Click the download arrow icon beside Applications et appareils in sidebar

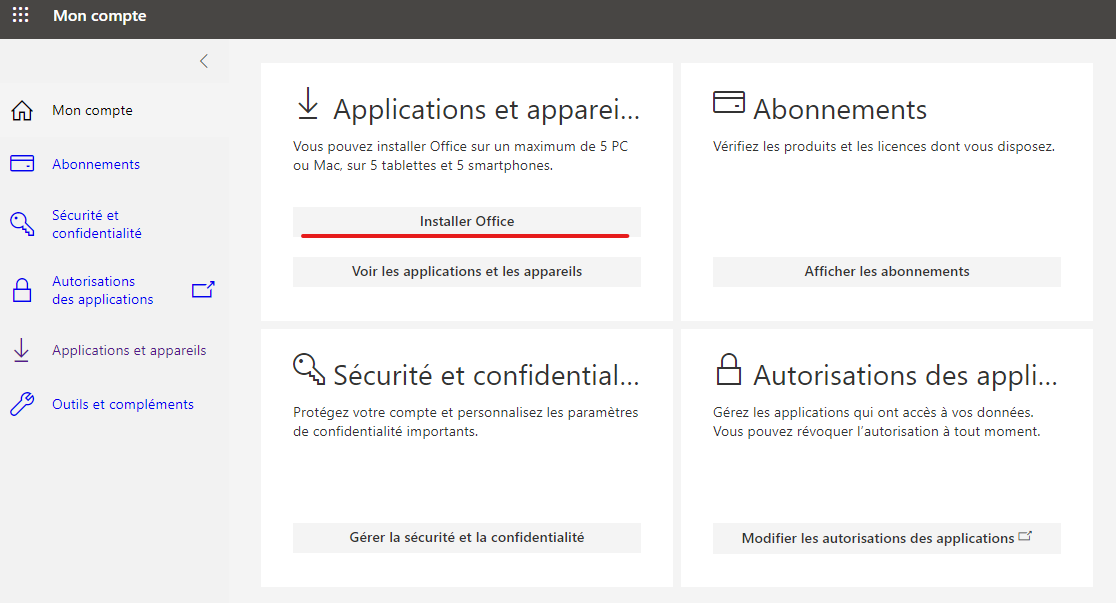tap(22, 350)
